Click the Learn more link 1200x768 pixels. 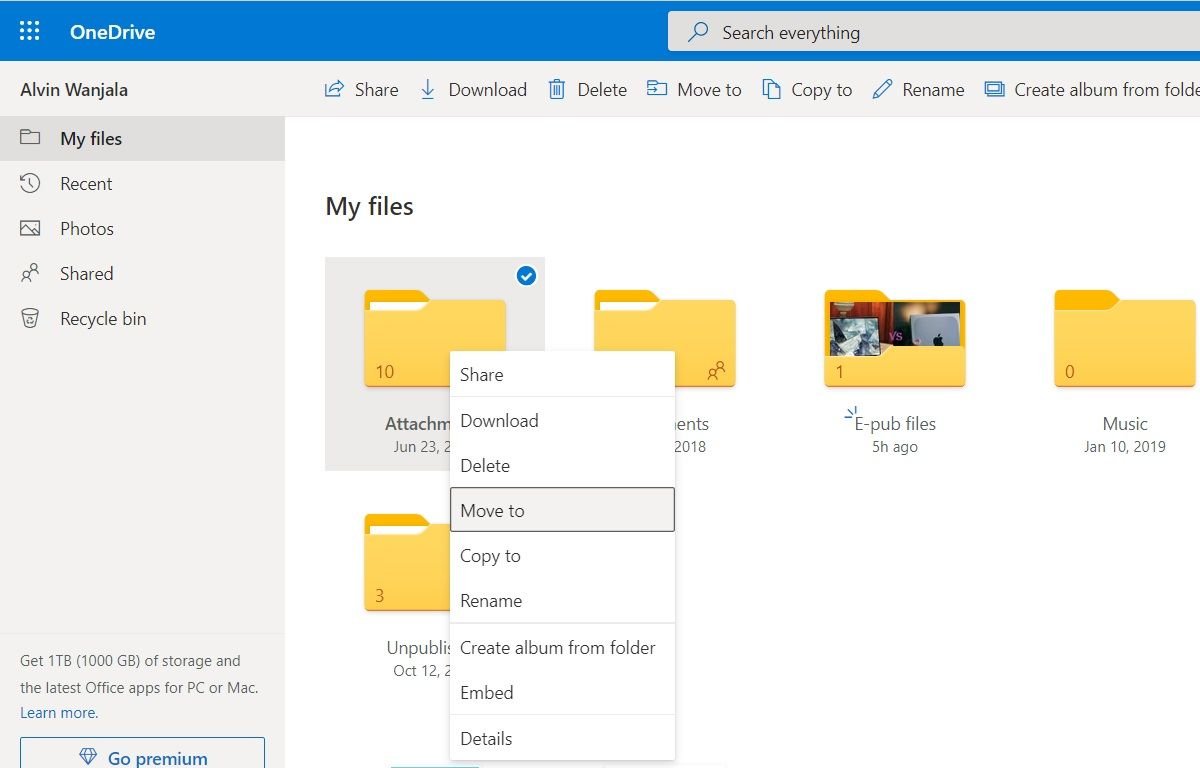coord(59,713)
